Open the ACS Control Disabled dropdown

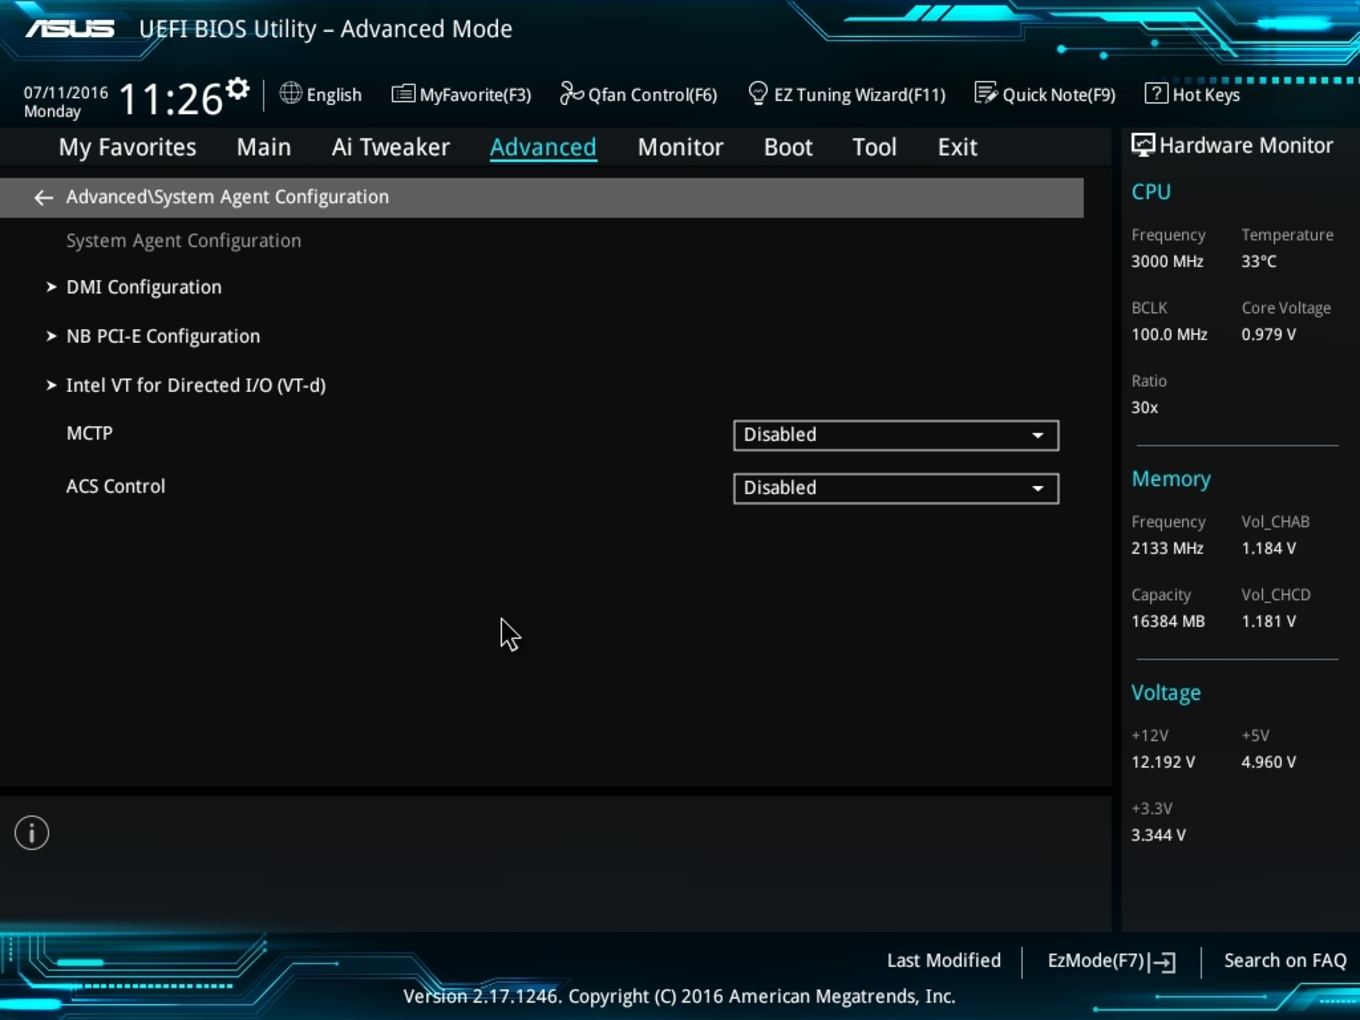click(896, 488)
